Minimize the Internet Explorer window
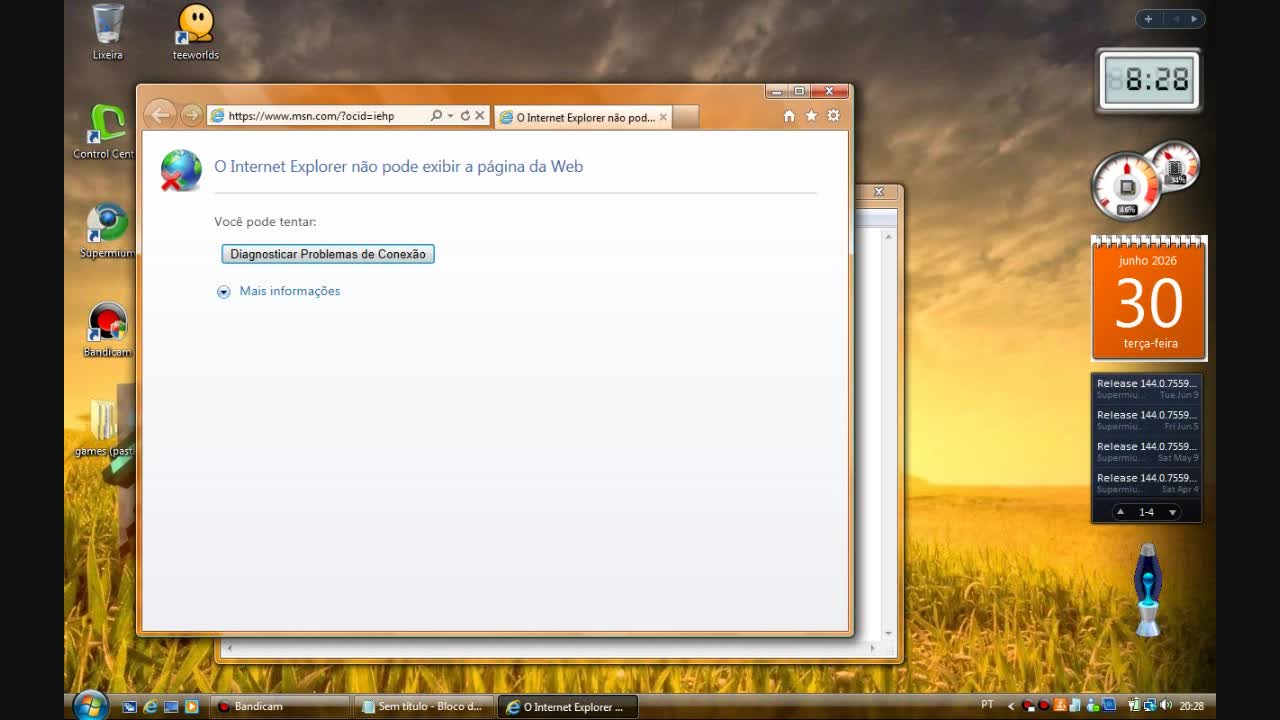This screenshot has width=1280, height=720. click(778, 91)
